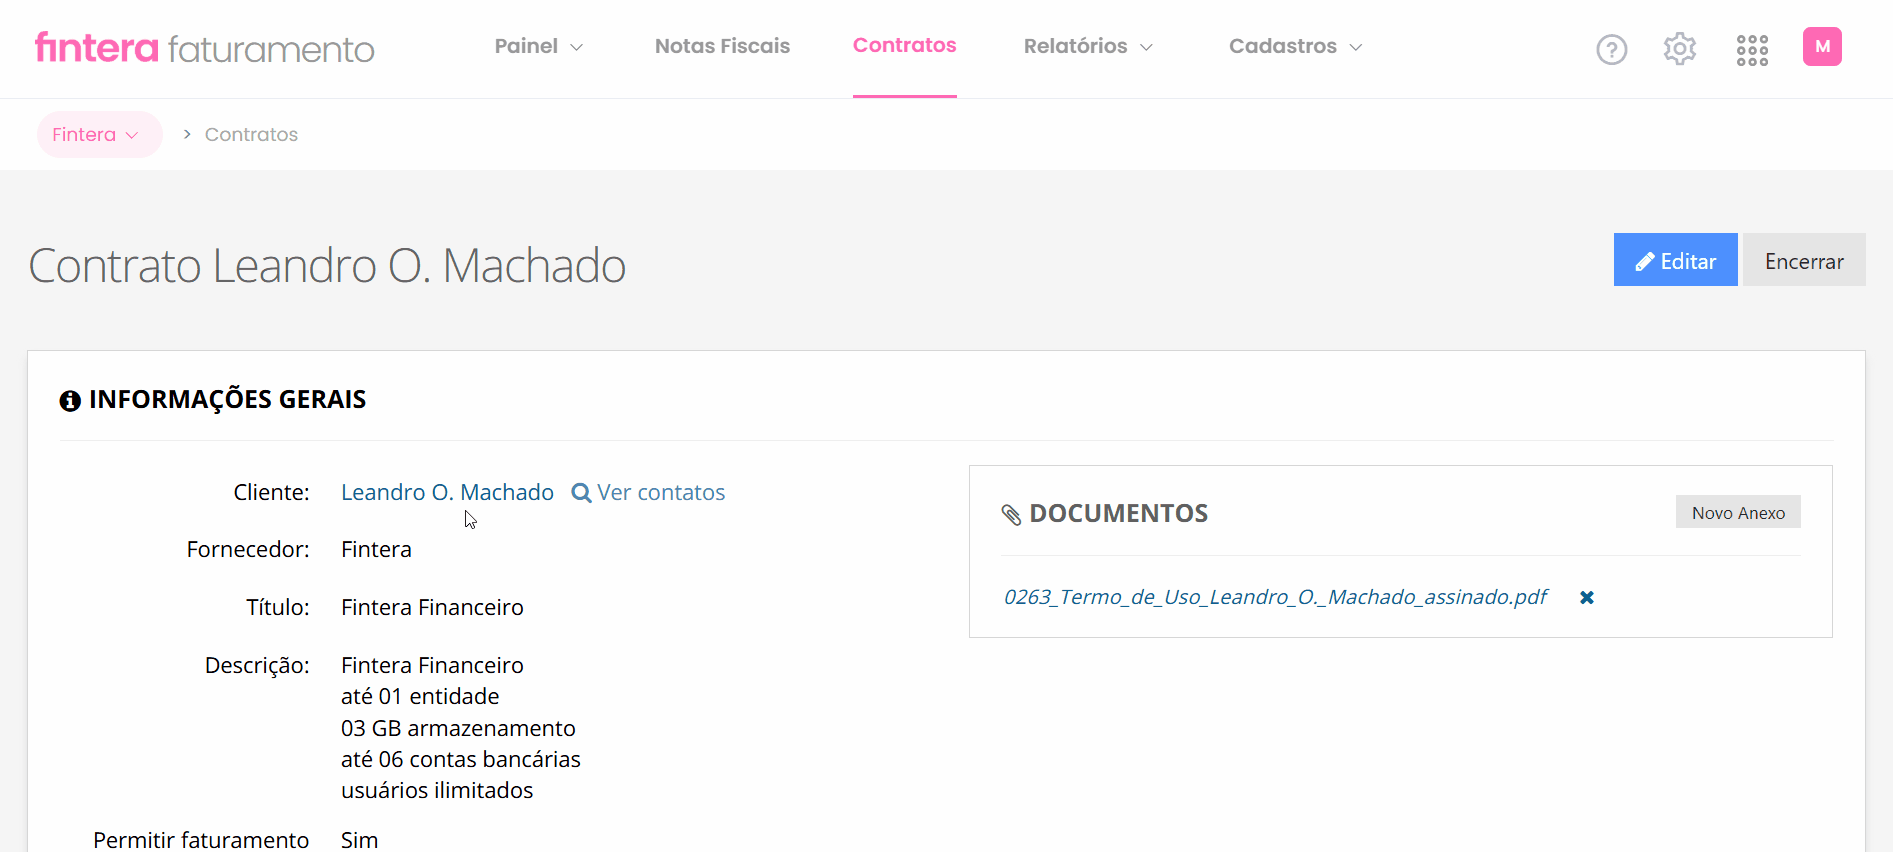Click the DOCUMENTOS heading
Viewport: 1893px width, 852px height.
point(1118,513)
